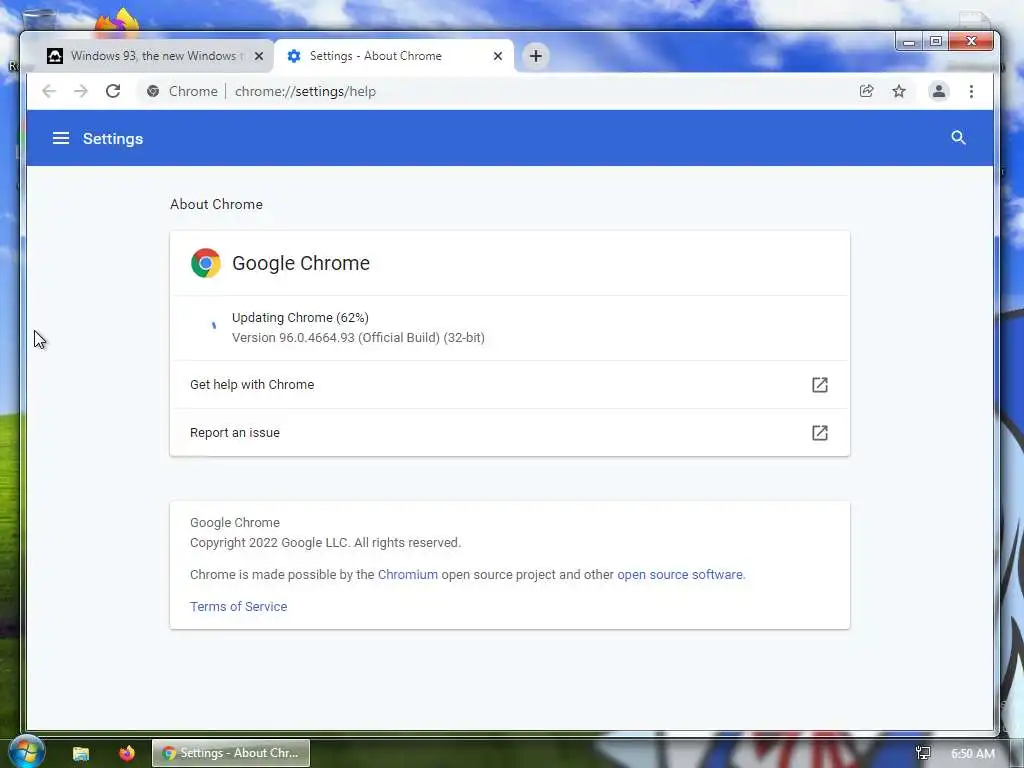The height and width of the screenshot is (768, 1024).
Task: Open the Get help with Chrome row
Action: pos(509,385)
